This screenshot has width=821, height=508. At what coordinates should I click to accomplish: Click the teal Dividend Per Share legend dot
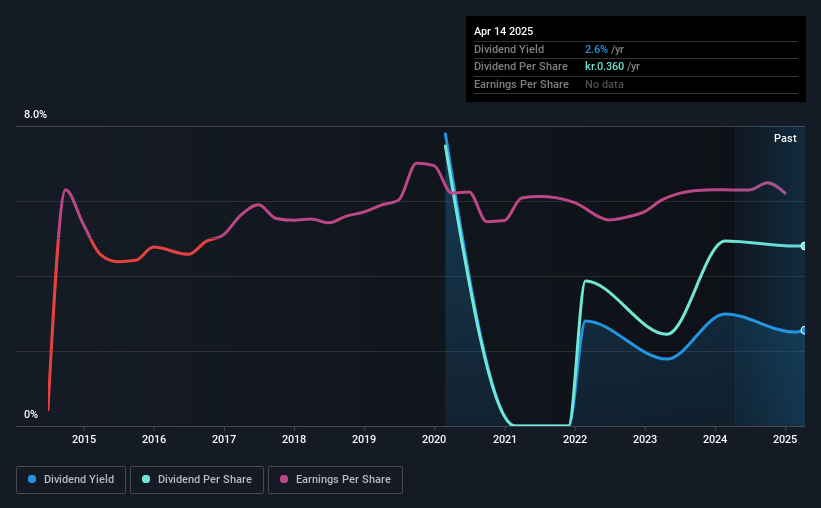tap(146, 479)
